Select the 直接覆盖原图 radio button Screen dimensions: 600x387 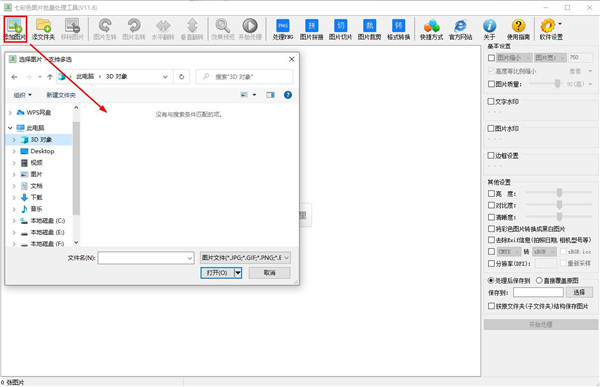pos(539,281)
